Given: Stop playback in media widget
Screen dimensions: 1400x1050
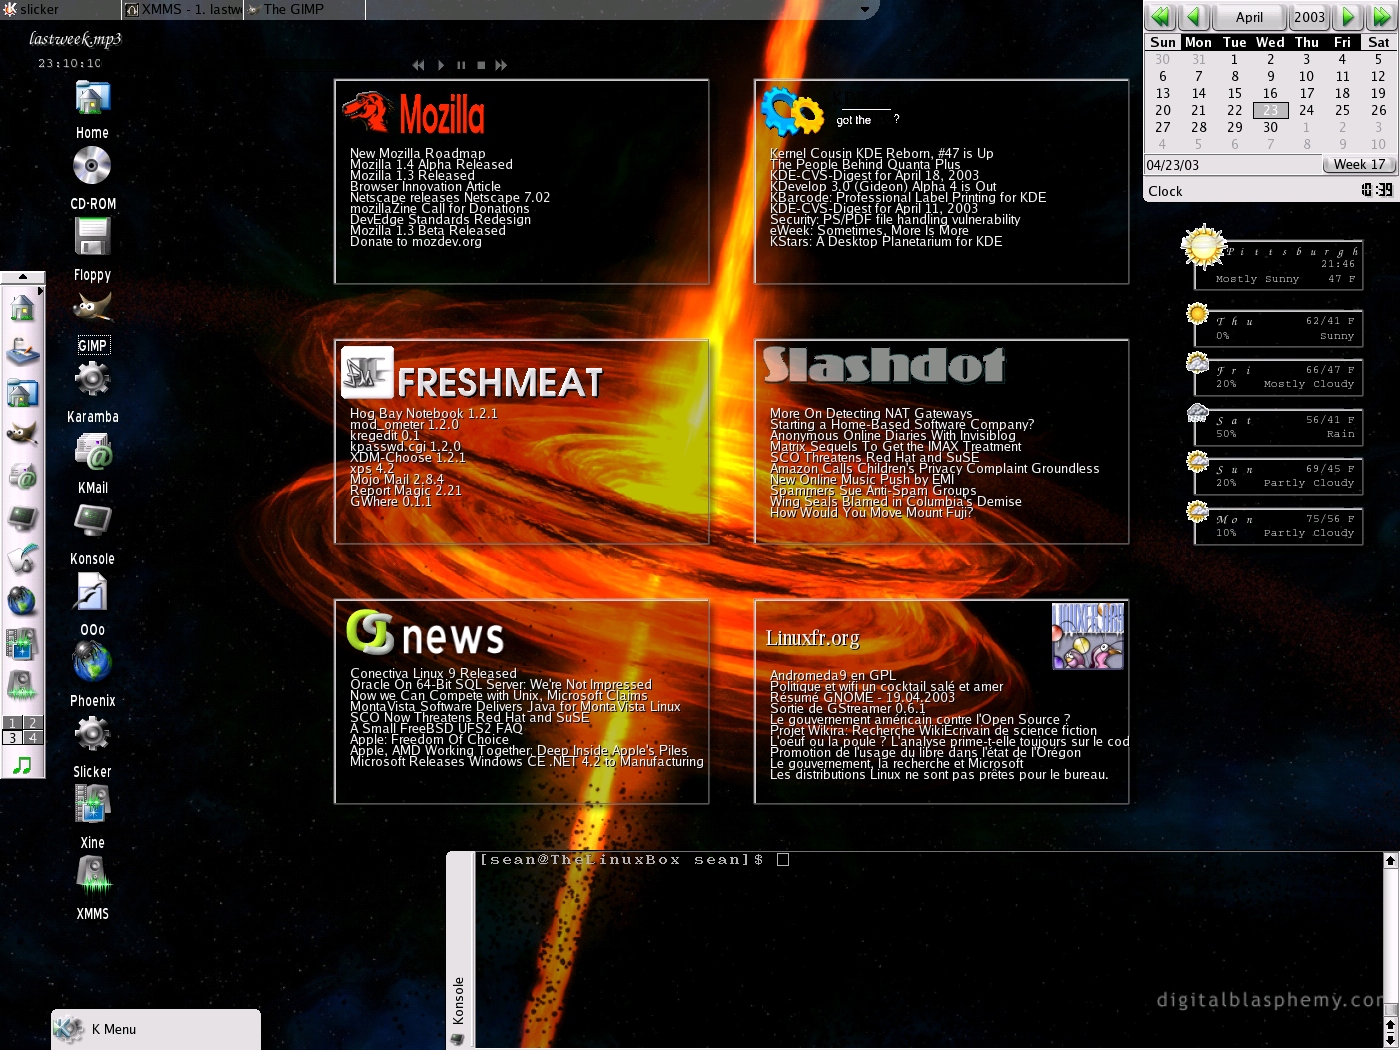Looking at the screenshot, I should (481, 65).
